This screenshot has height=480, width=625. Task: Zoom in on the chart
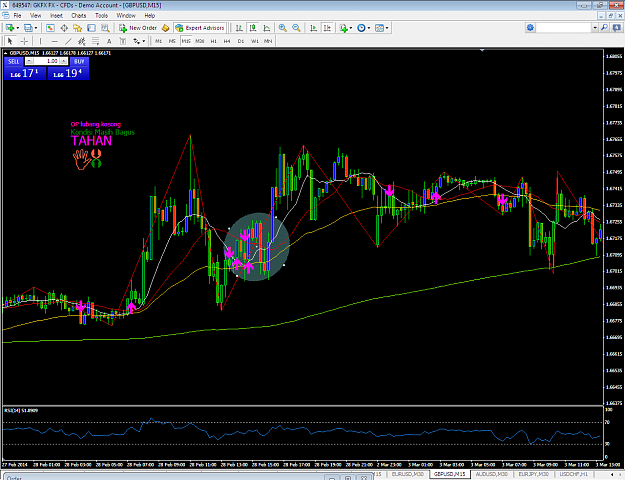coord(283,28)
